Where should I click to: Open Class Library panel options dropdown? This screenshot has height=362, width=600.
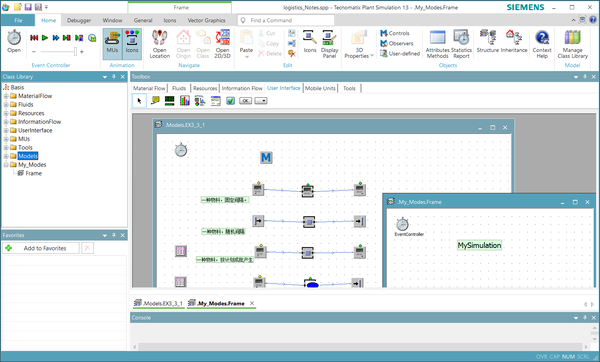tap(105, 77)
